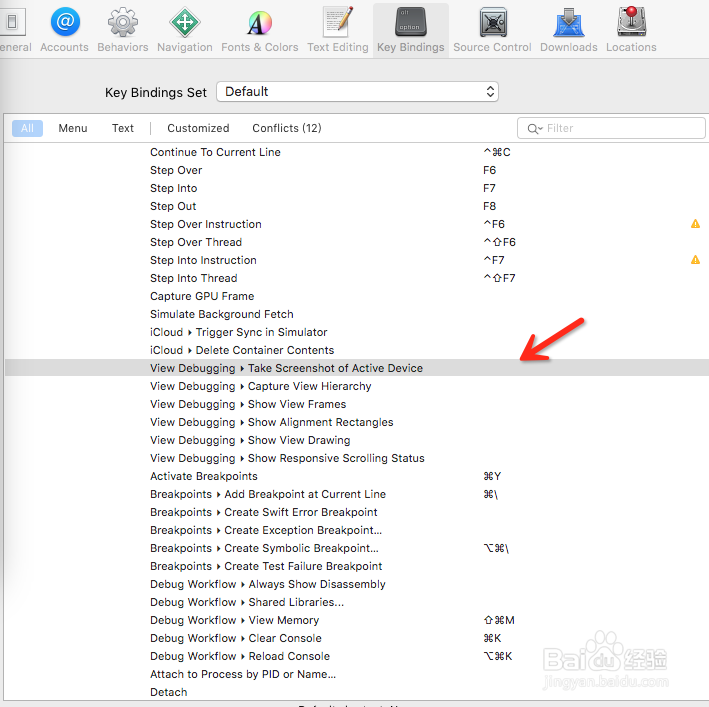
Task: Open the Source Control preferences pane
Action: (x=492, y=29)
